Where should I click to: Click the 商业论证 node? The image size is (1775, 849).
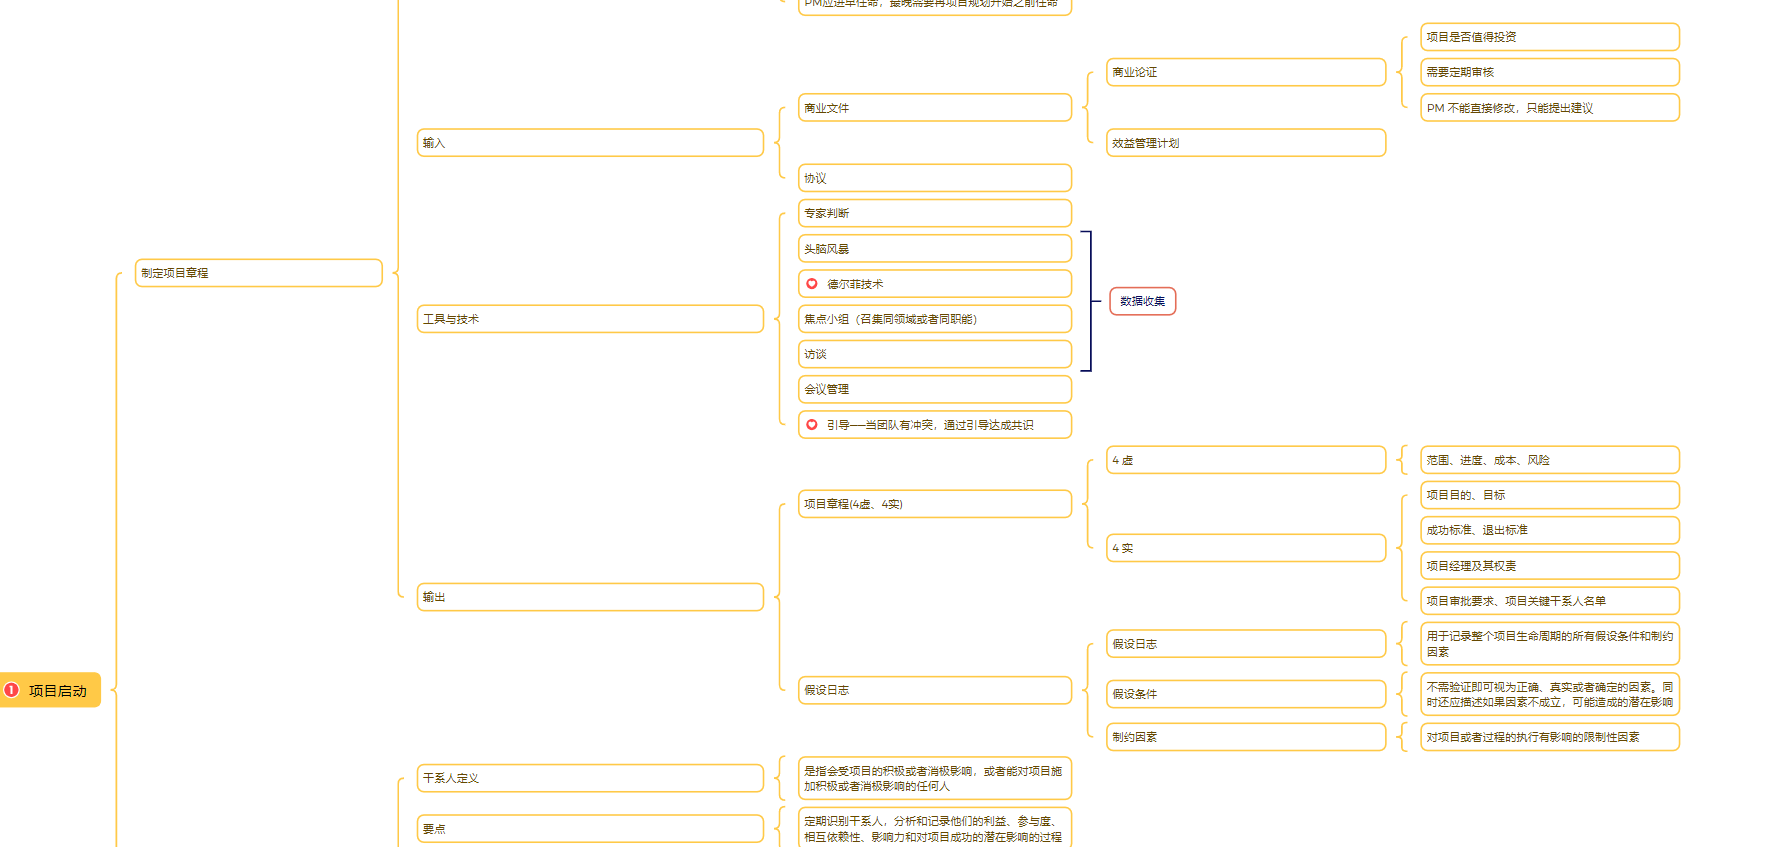point(1245,72)
